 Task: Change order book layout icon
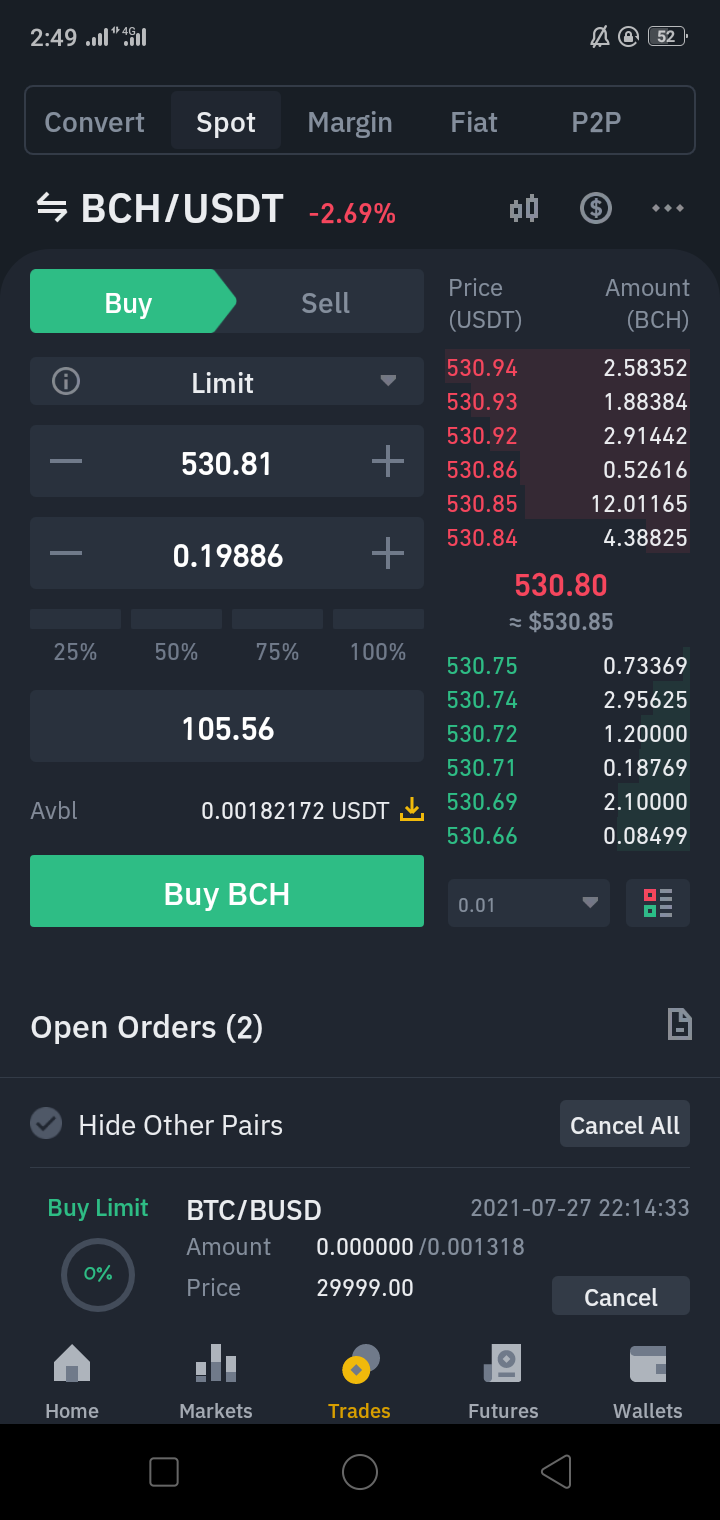tap(658, 904)
